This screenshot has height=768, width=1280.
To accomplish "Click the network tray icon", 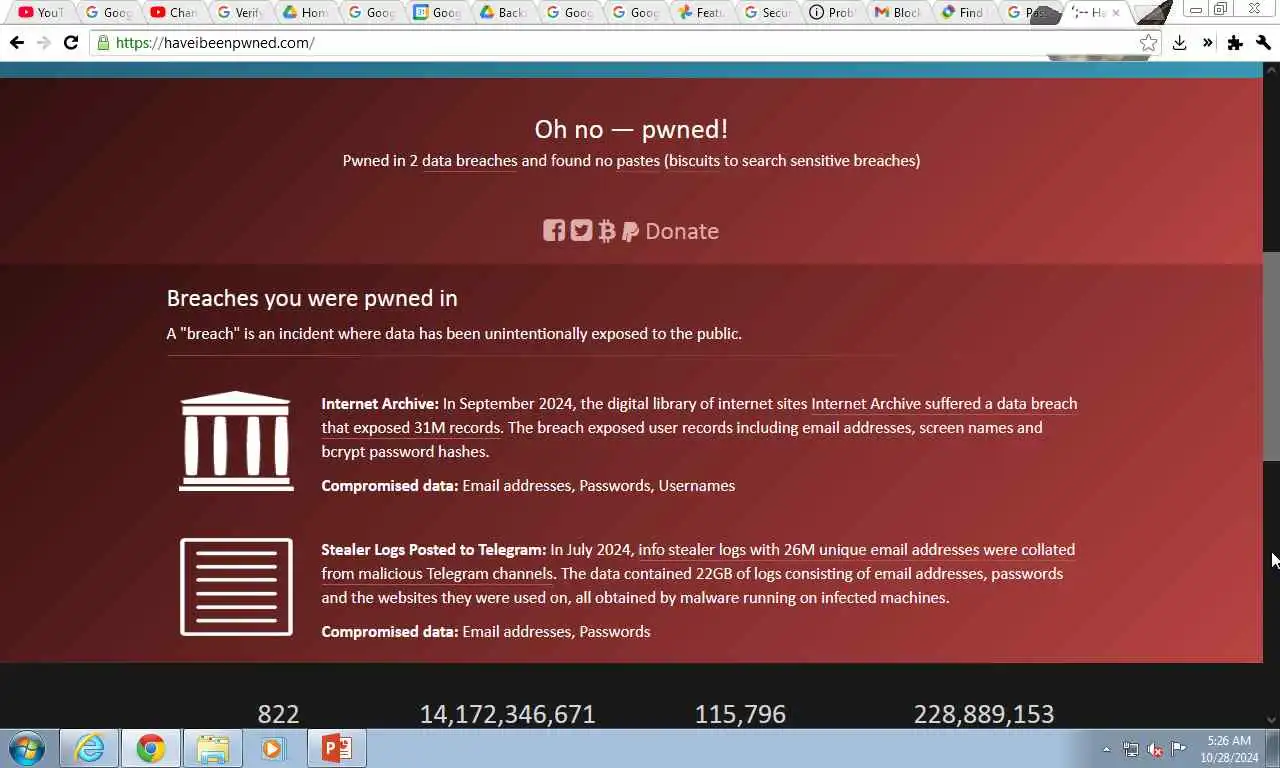I will [x=1131, y=749].
